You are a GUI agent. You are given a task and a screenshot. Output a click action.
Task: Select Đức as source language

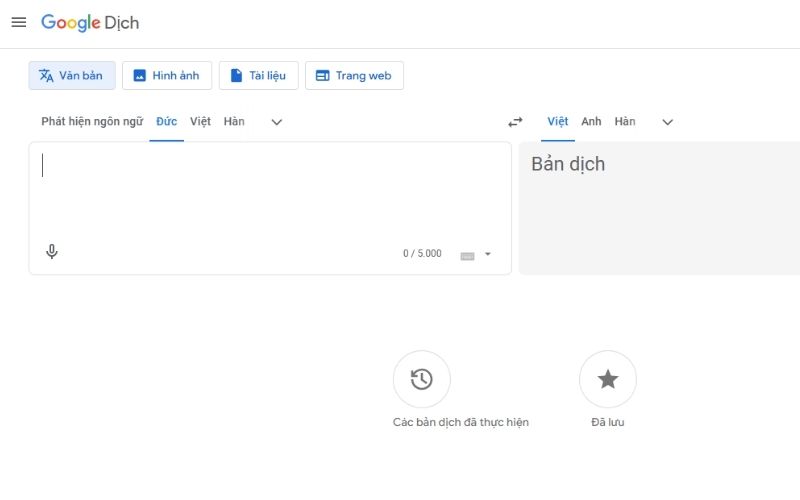(x=166, y=121)
